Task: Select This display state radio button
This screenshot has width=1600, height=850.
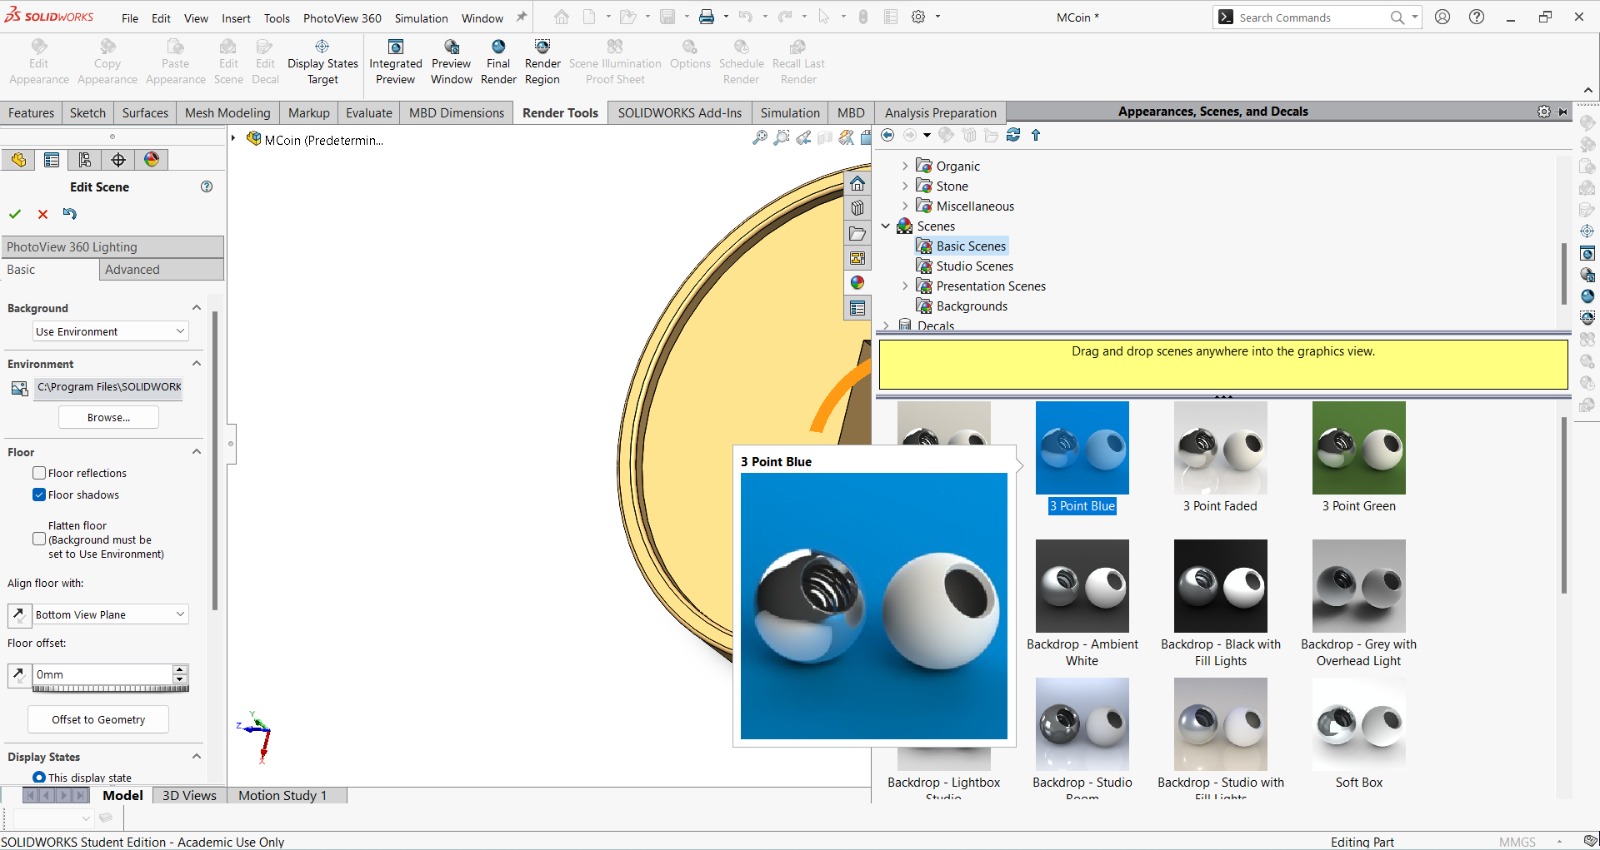Action: (x=39, y=777)
